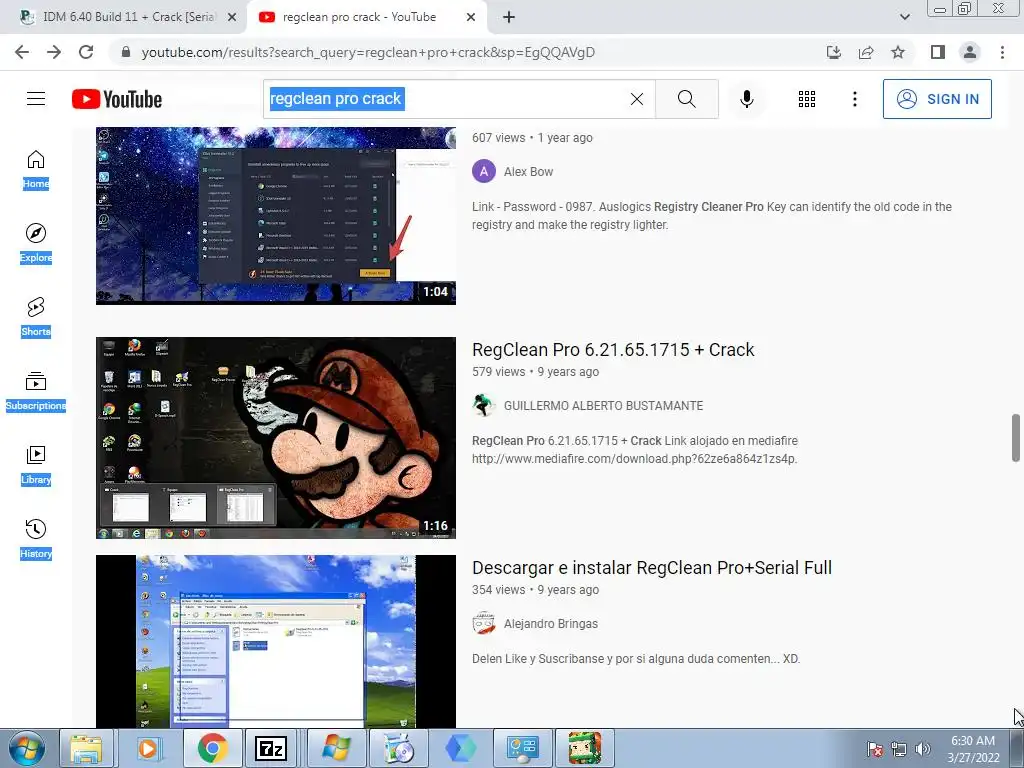Visit GUILLERMO ALBERTO BUSTAMANTE channel
This screenshot has width=1024, height=768.
pyautogui.click(x=603, y=406)
